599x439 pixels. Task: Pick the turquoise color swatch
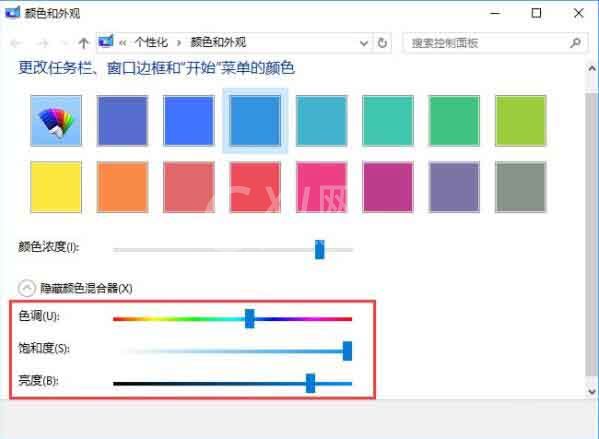pyautogui.click(x=388, y=121)
